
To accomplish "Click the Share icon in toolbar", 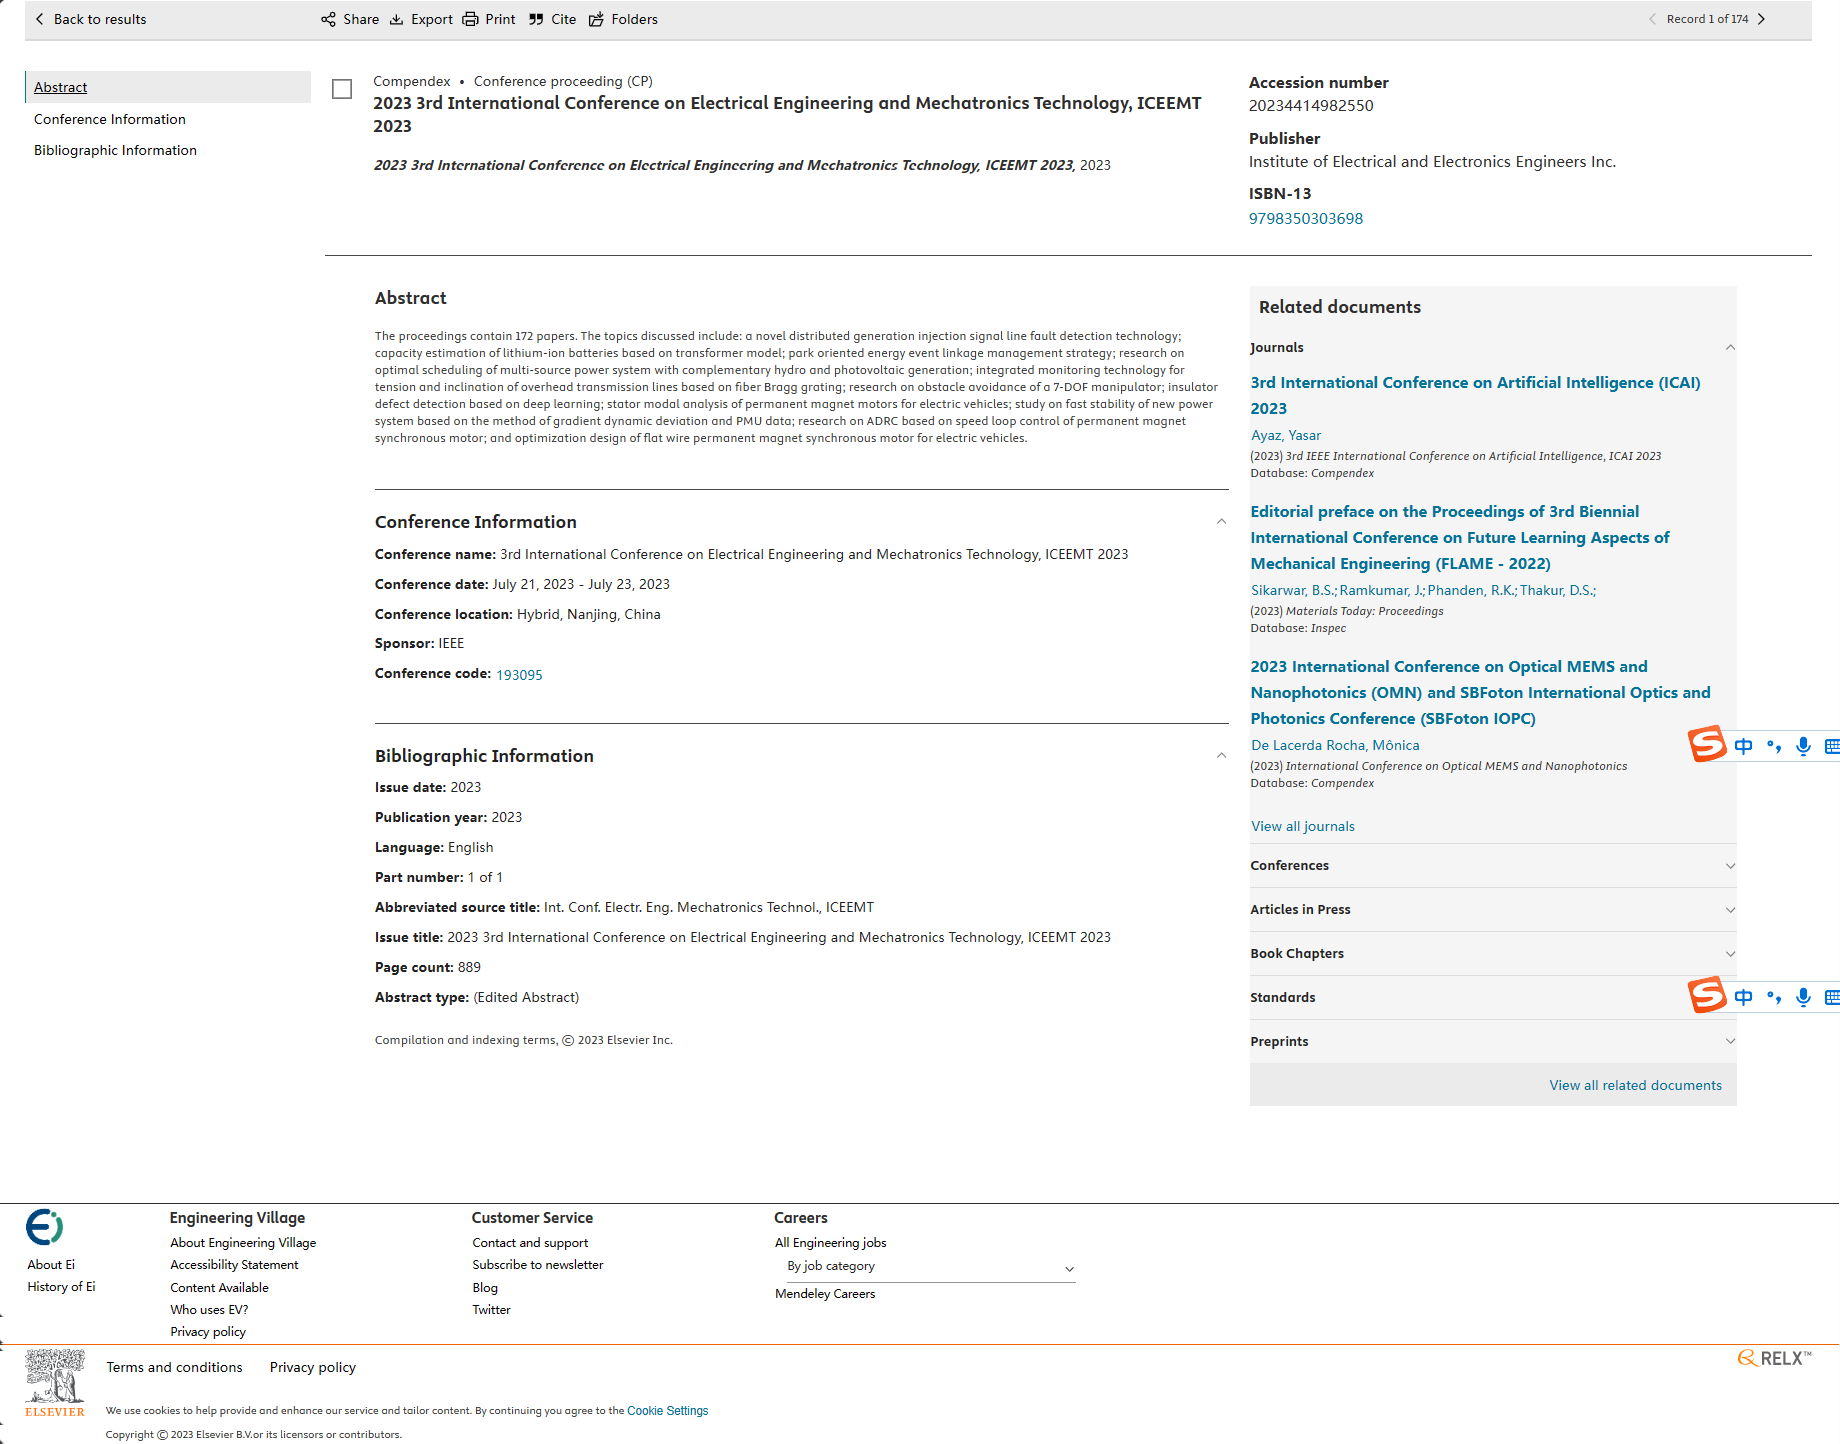I will pyautogui.click(x=328, y=19).
